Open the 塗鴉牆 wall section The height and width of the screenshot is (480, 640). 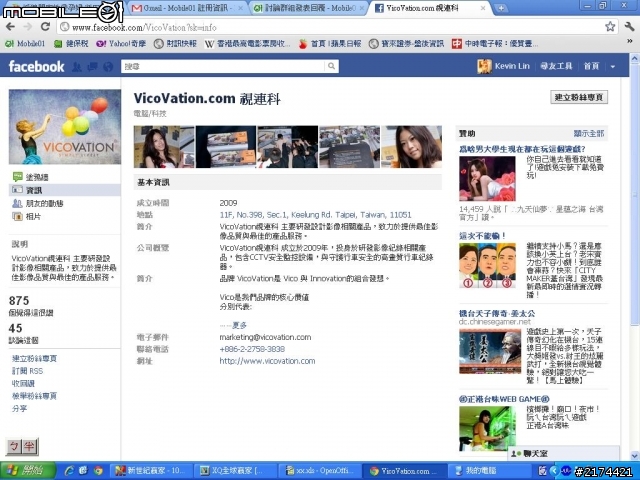point(31,177)
